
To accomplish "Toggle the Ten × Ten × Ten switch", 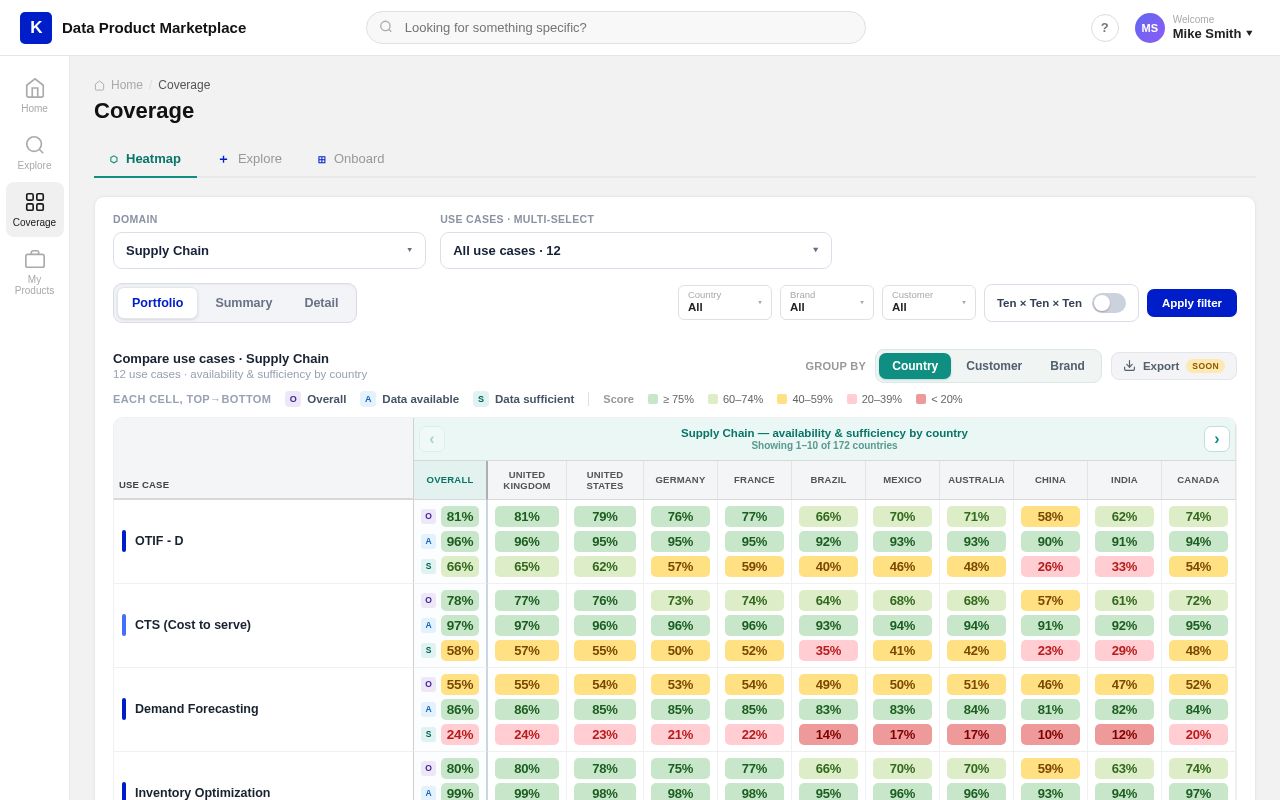I will coord(1109,303).
